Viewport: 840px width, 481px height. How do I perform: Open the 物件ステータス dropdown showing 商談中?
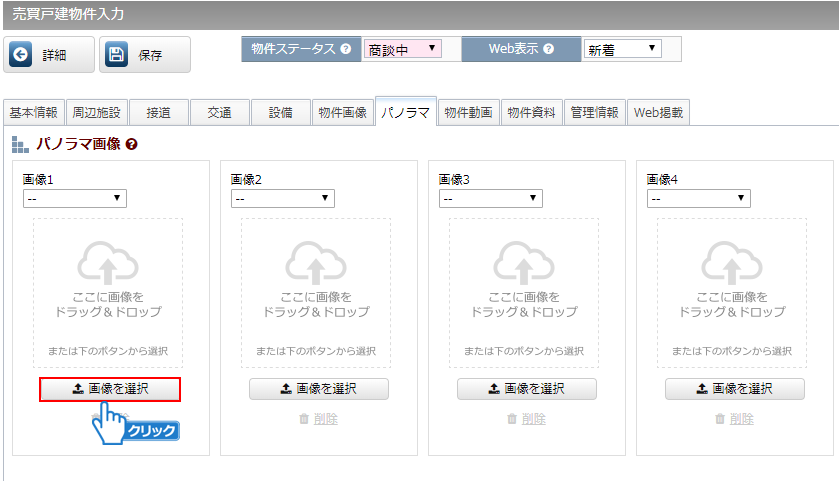point(402,49)
